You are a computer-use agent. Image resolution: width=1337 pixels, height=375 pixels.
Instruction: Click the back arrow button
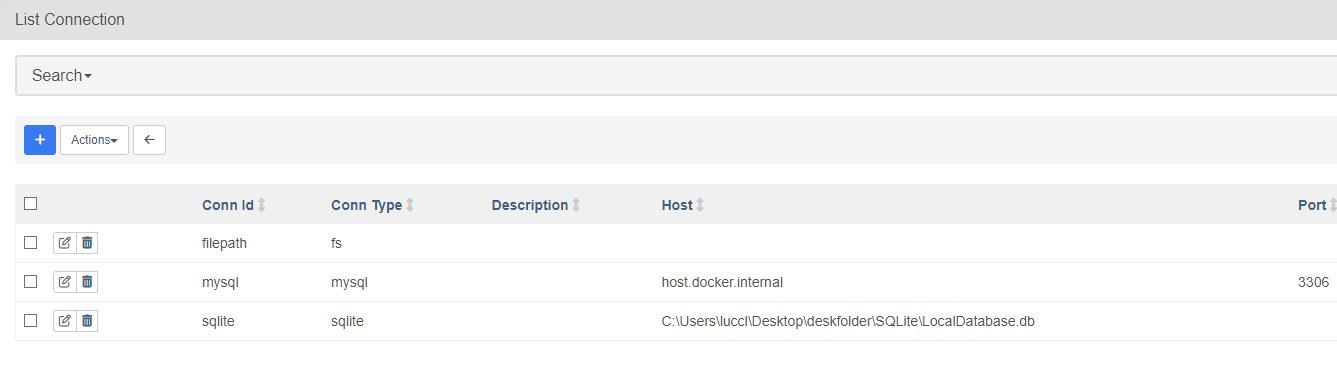pyautogui.click(x=149, y=140)
